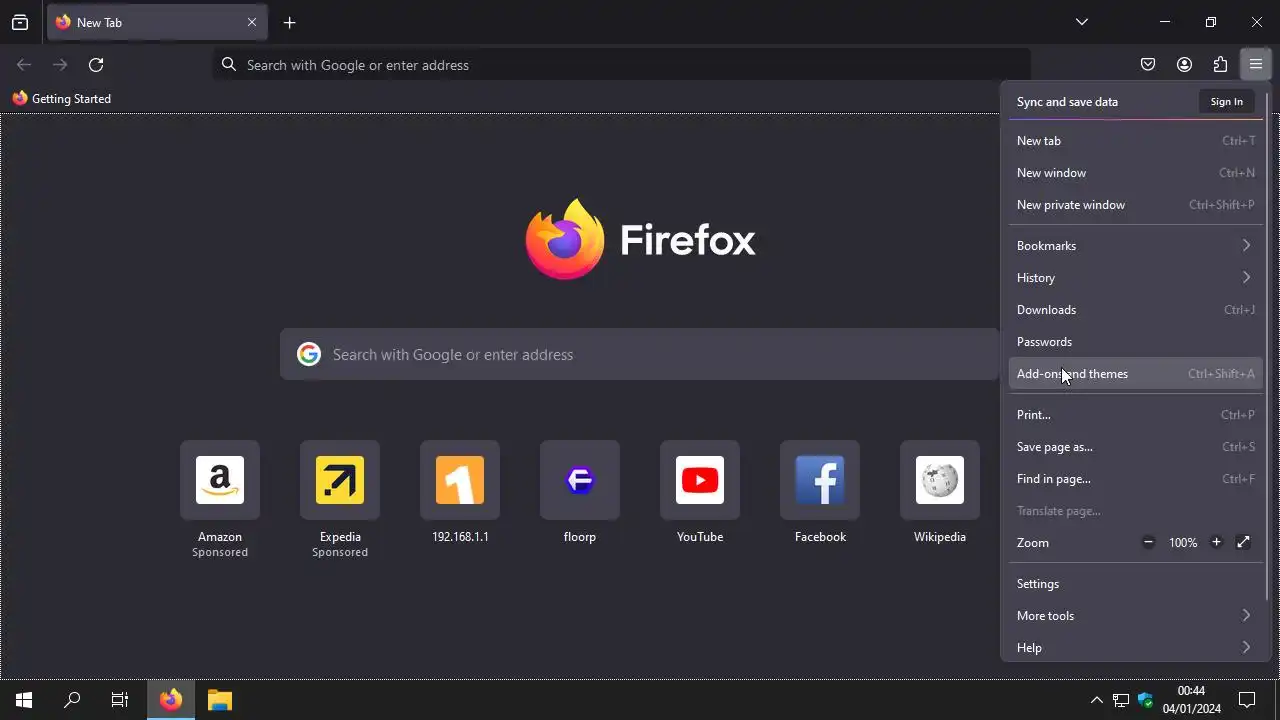Focus the address bar search field
The width and height of the screenshot is (1280, 720).
click(x=622, y=65)
